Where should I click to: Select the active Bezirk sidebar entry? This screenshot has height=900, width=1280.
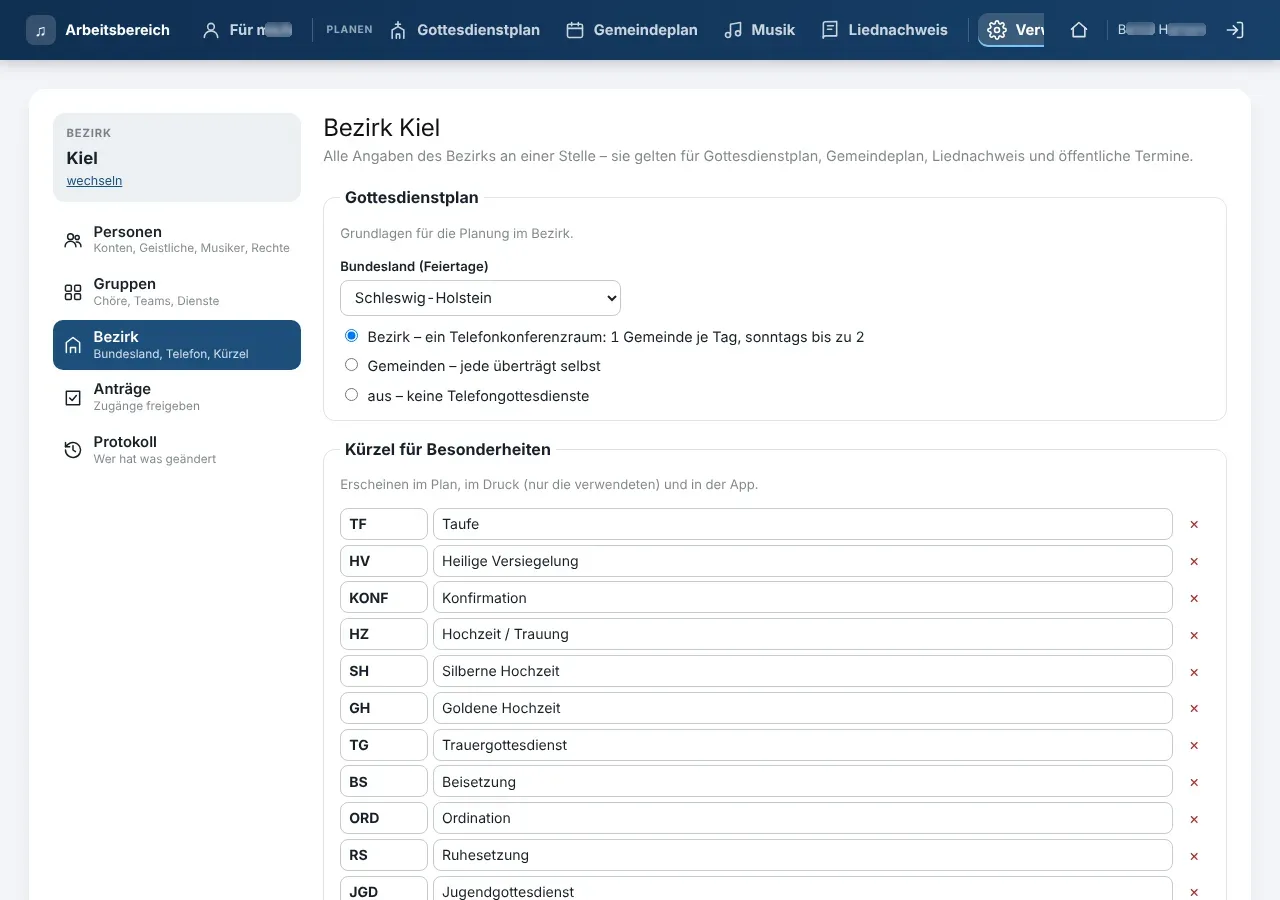click(x=177, y=345)
